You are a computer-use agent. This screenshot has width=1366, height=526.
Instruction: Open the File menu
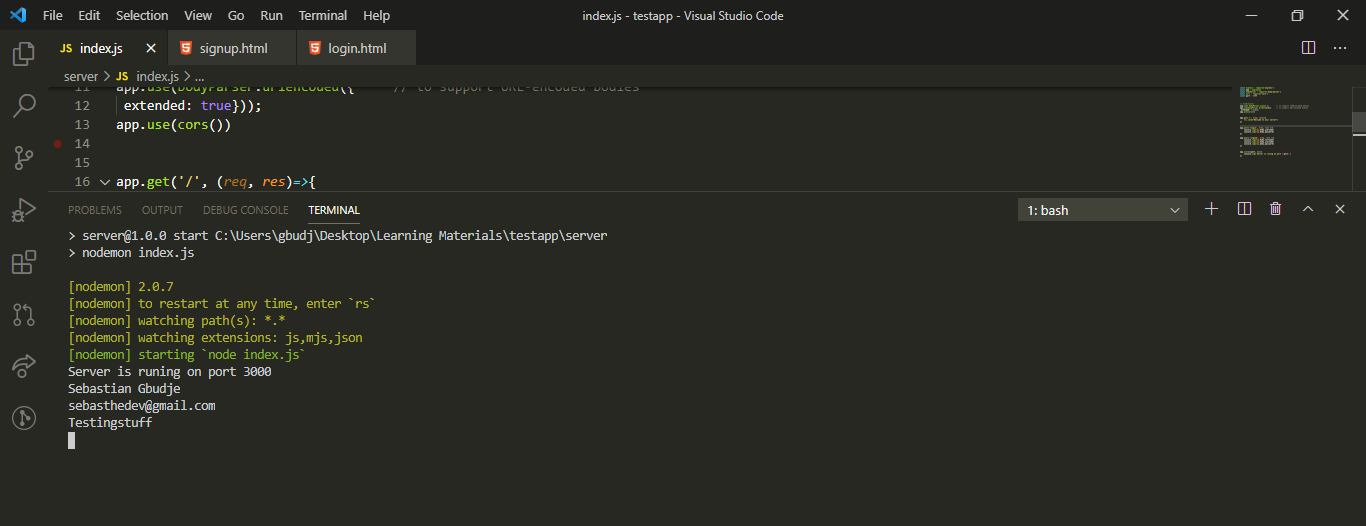[x=53, y=15]
